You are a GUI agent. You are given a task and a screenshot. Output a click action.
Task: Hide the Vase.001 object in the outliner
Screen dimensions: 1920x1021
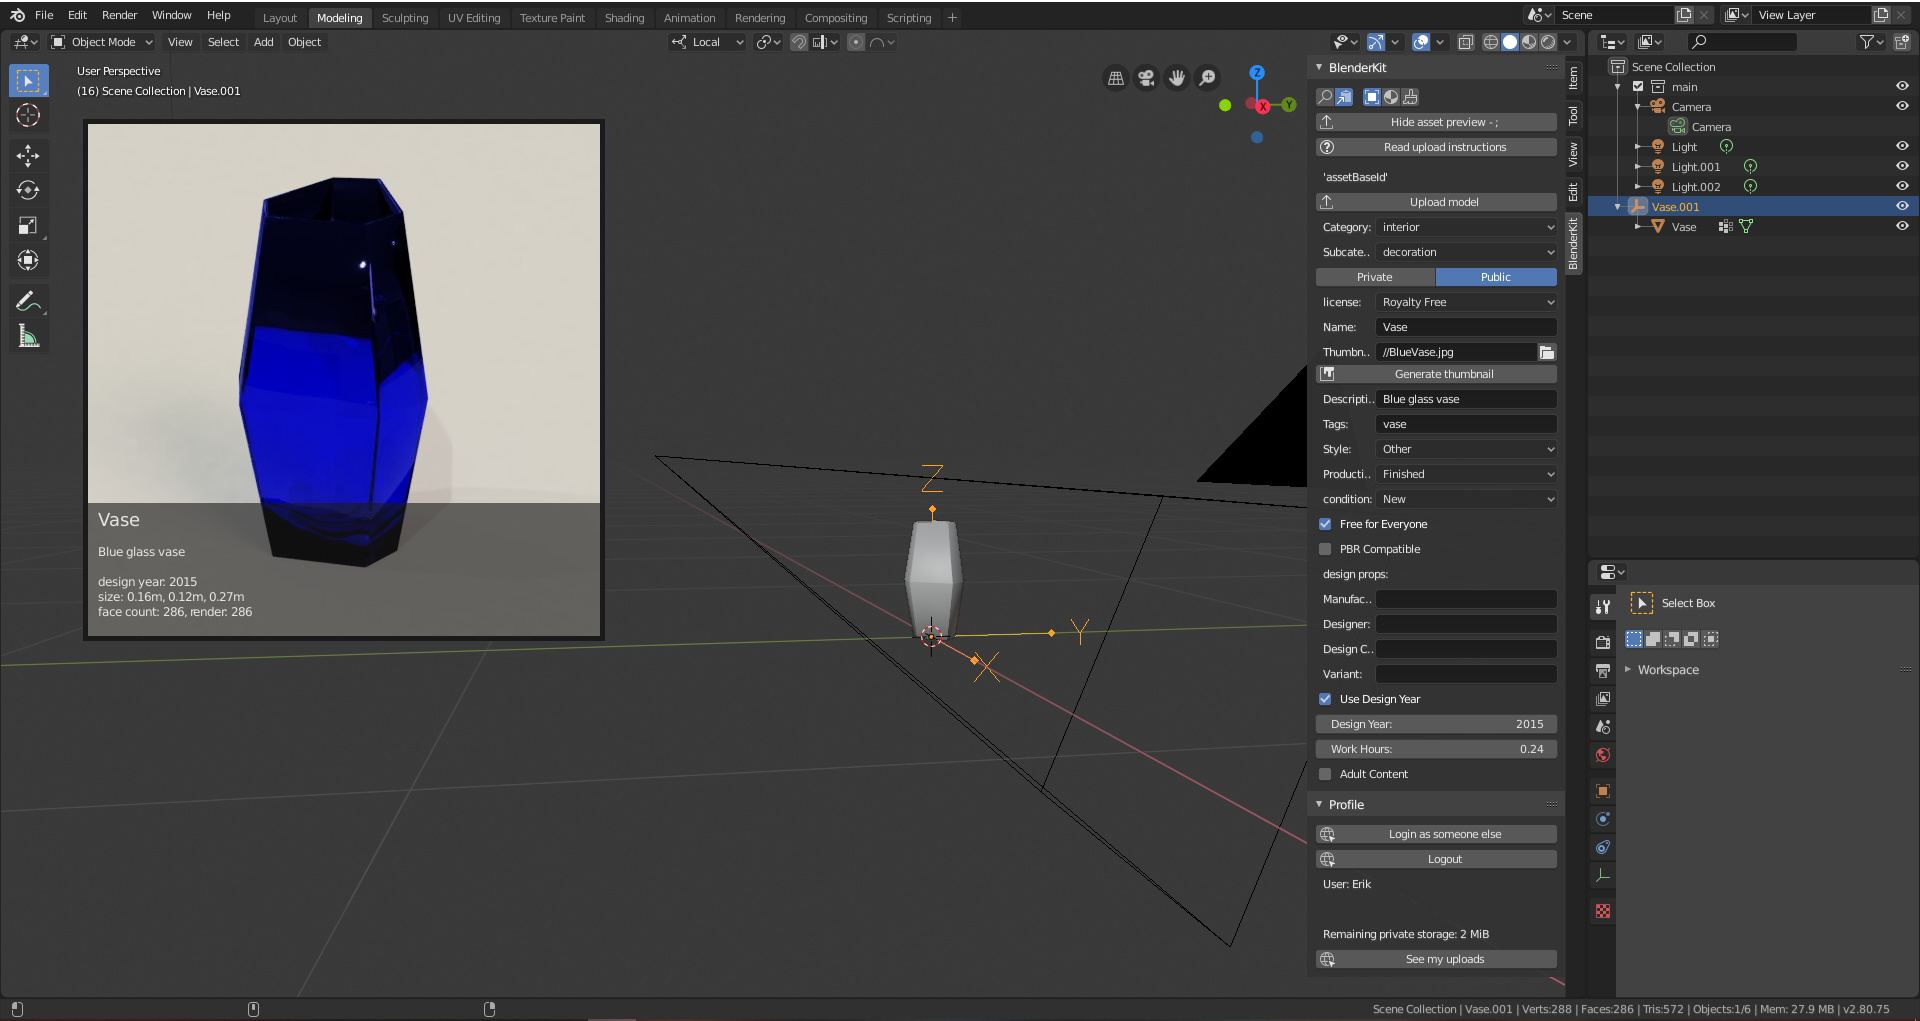(1901, 206)
